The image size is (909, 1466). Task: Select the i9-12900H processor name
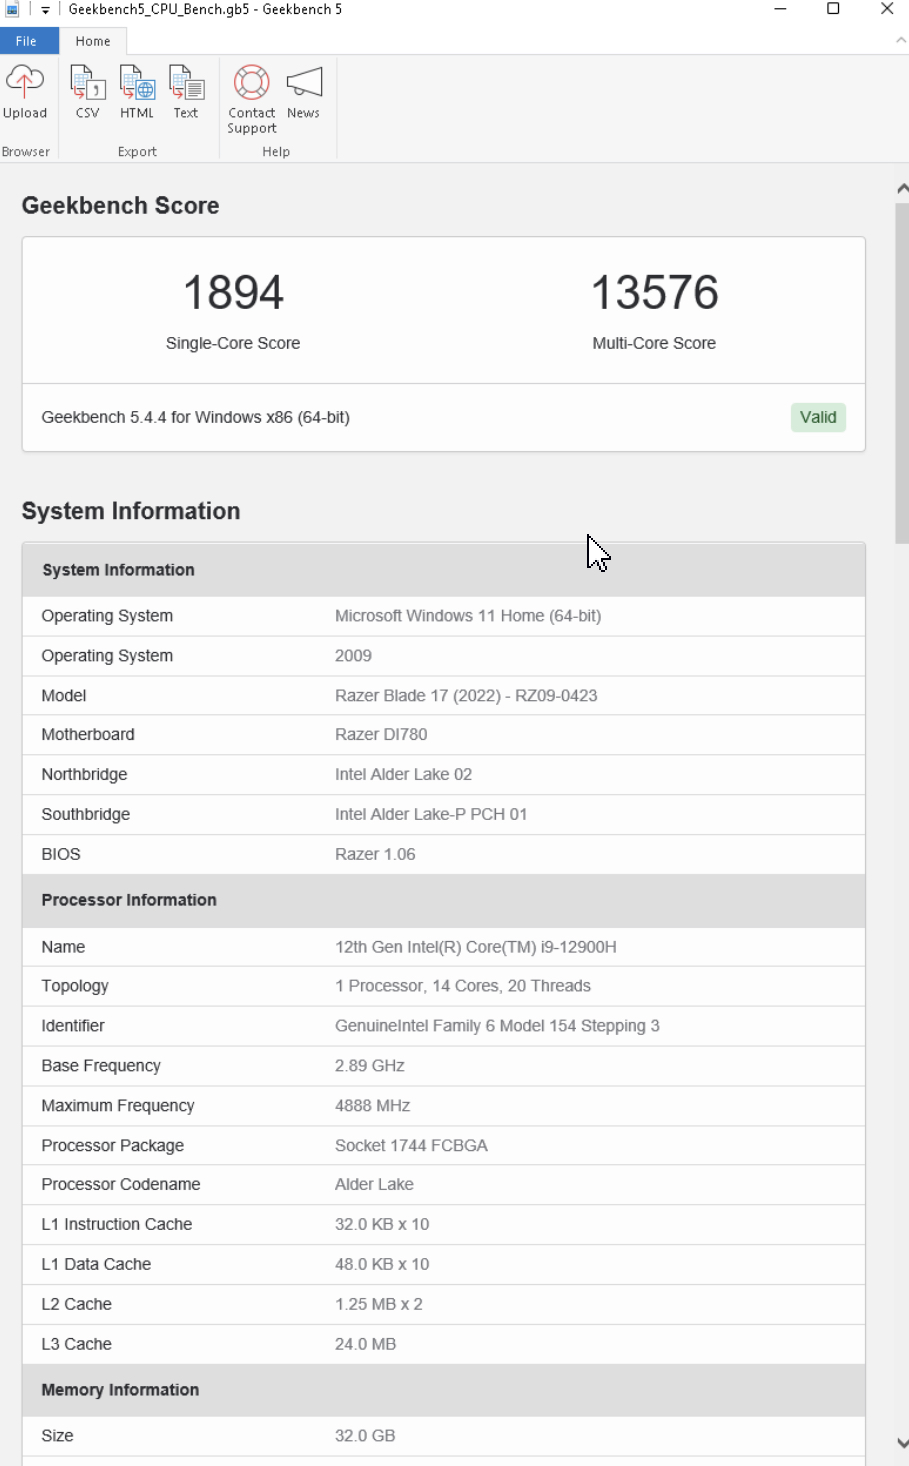pos(476,947)
